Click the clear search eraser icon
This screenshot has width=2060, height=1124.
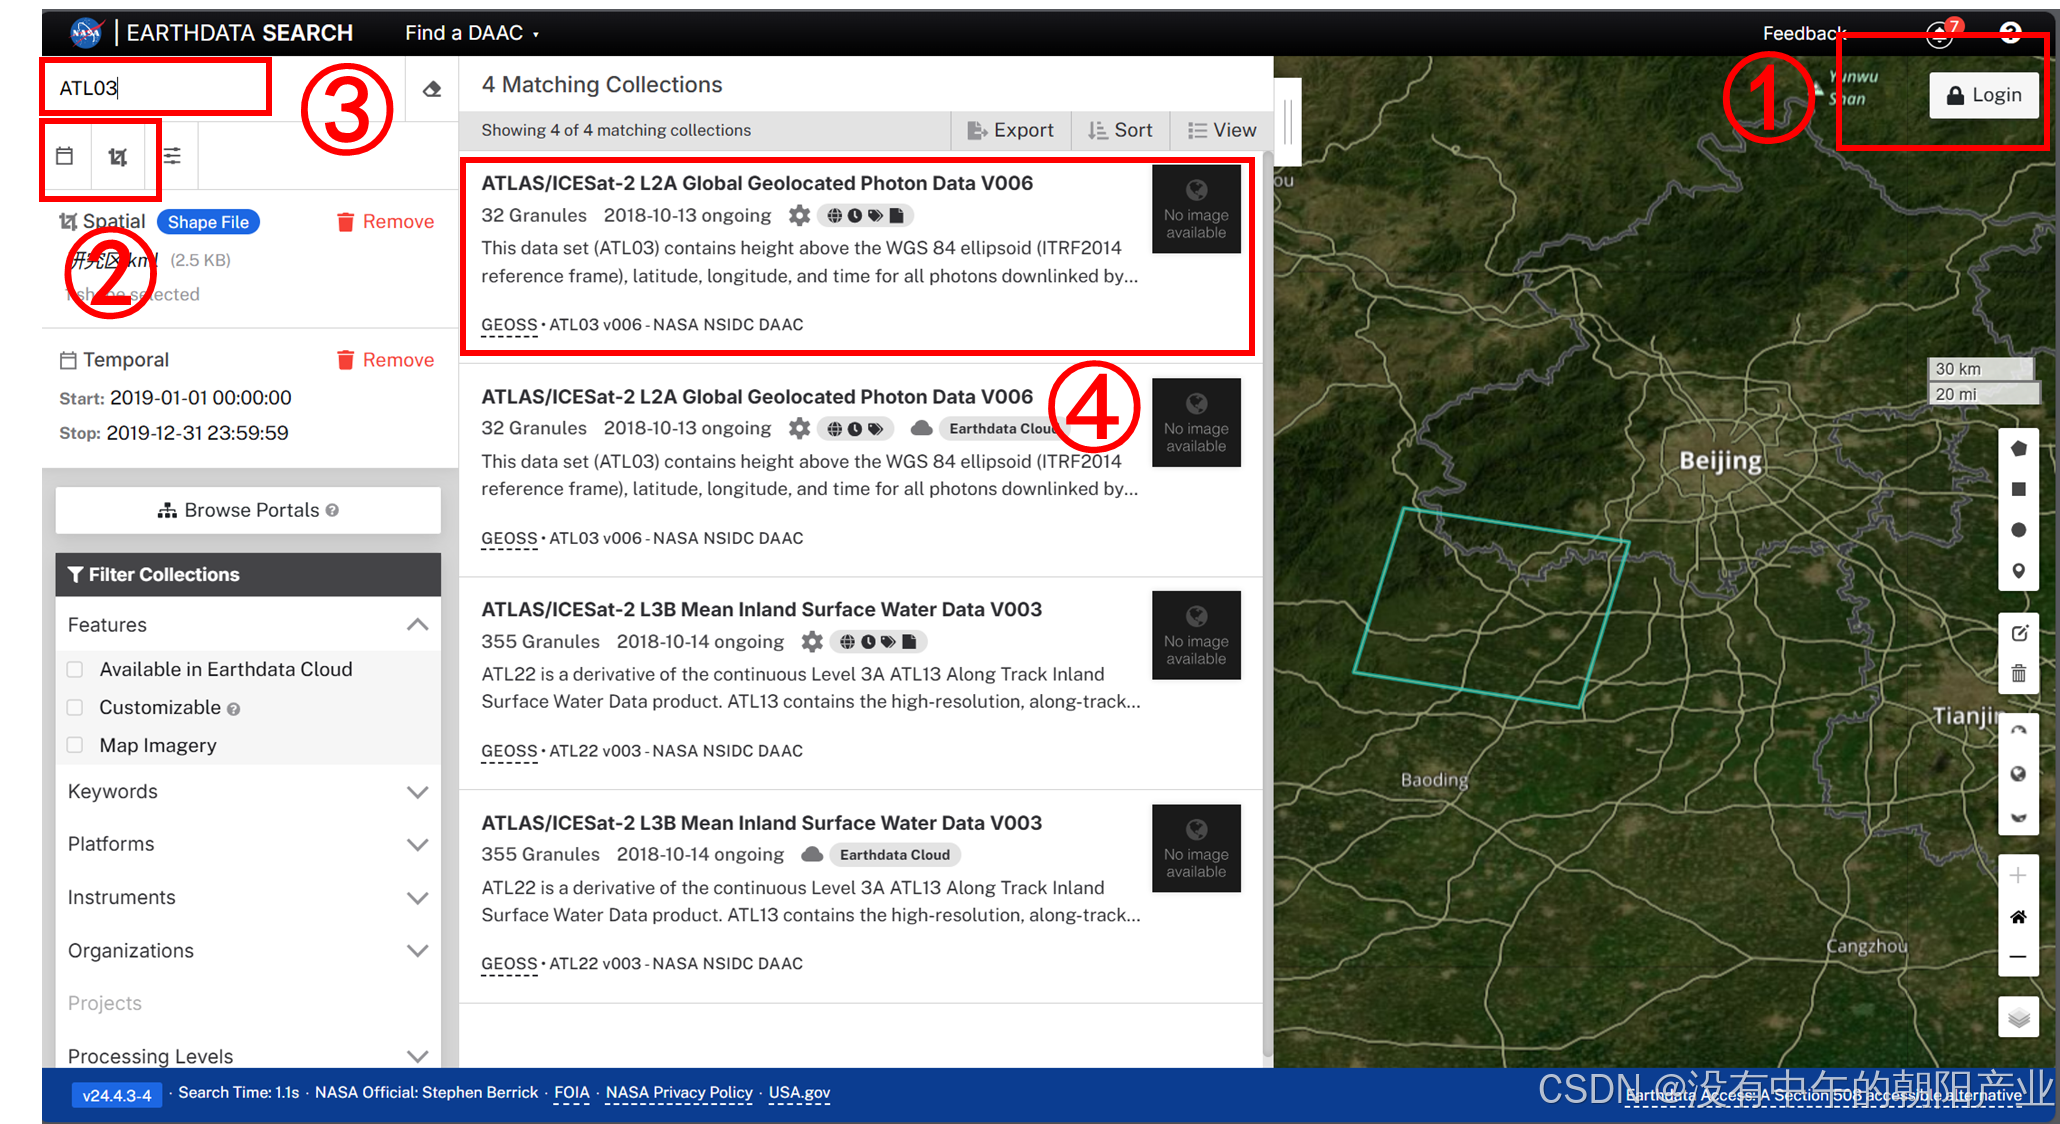[432, 89]
